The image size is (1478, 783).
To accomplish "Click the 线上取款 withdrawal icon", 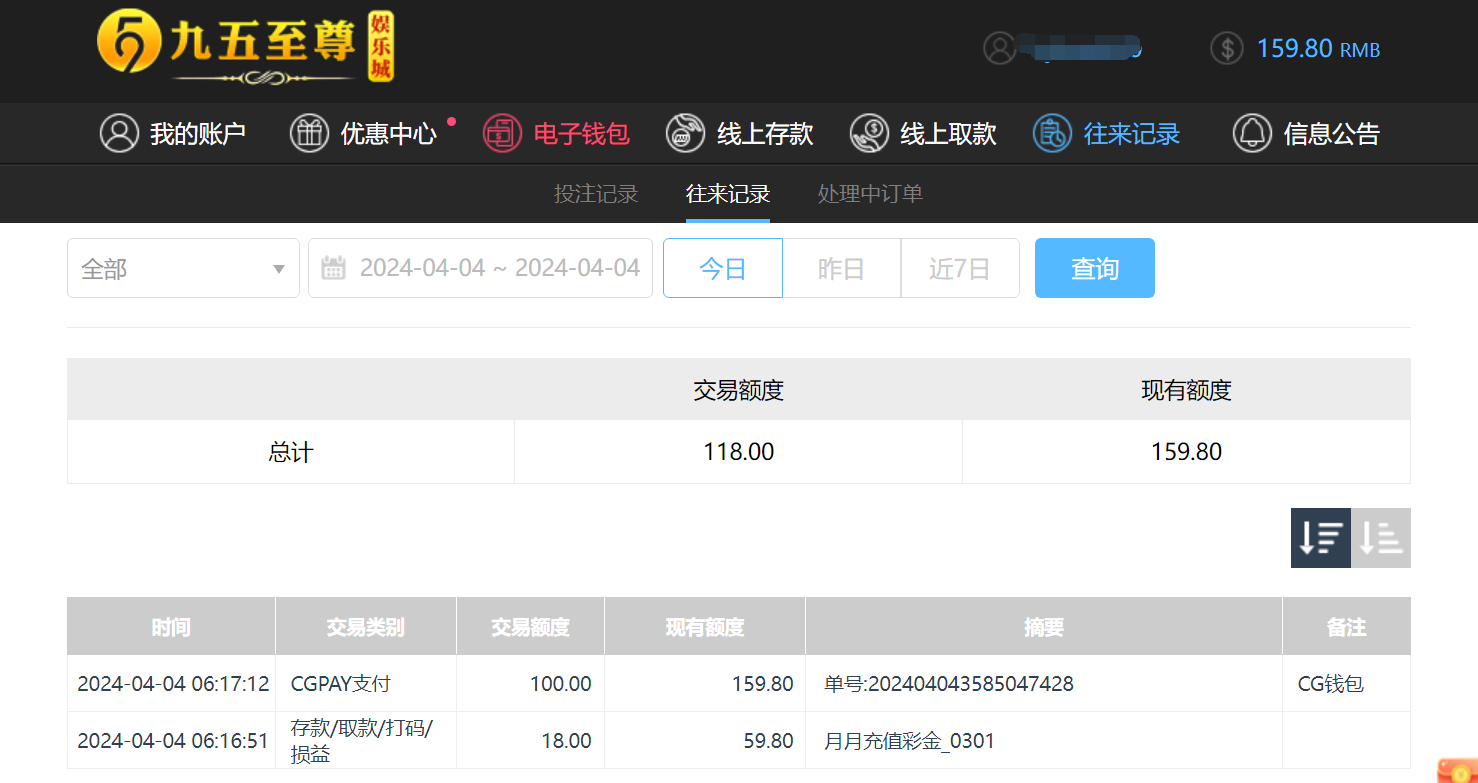I will [x=869, y=133].
